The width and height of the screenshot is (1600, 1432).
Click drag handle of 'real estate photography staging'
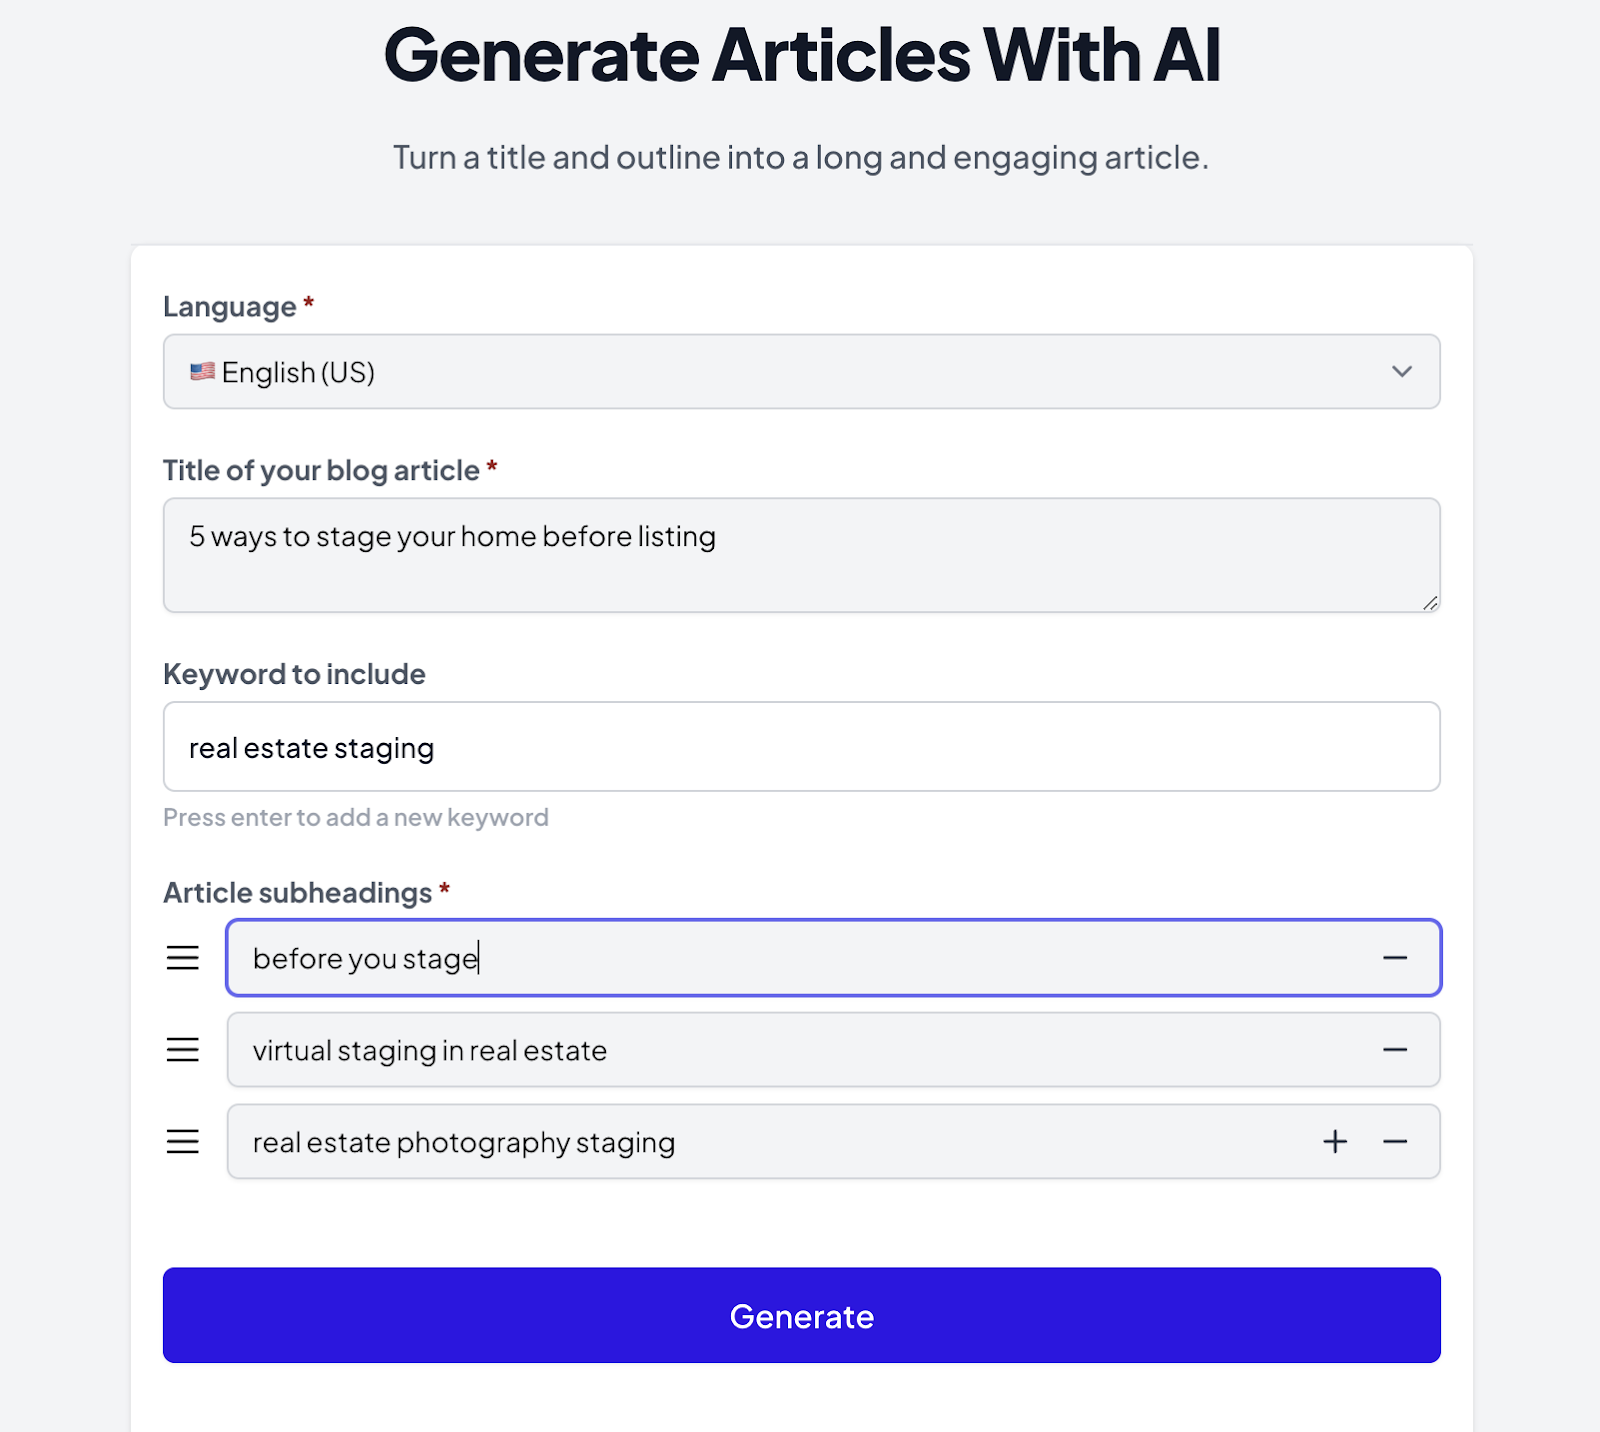coord(182,1142)
